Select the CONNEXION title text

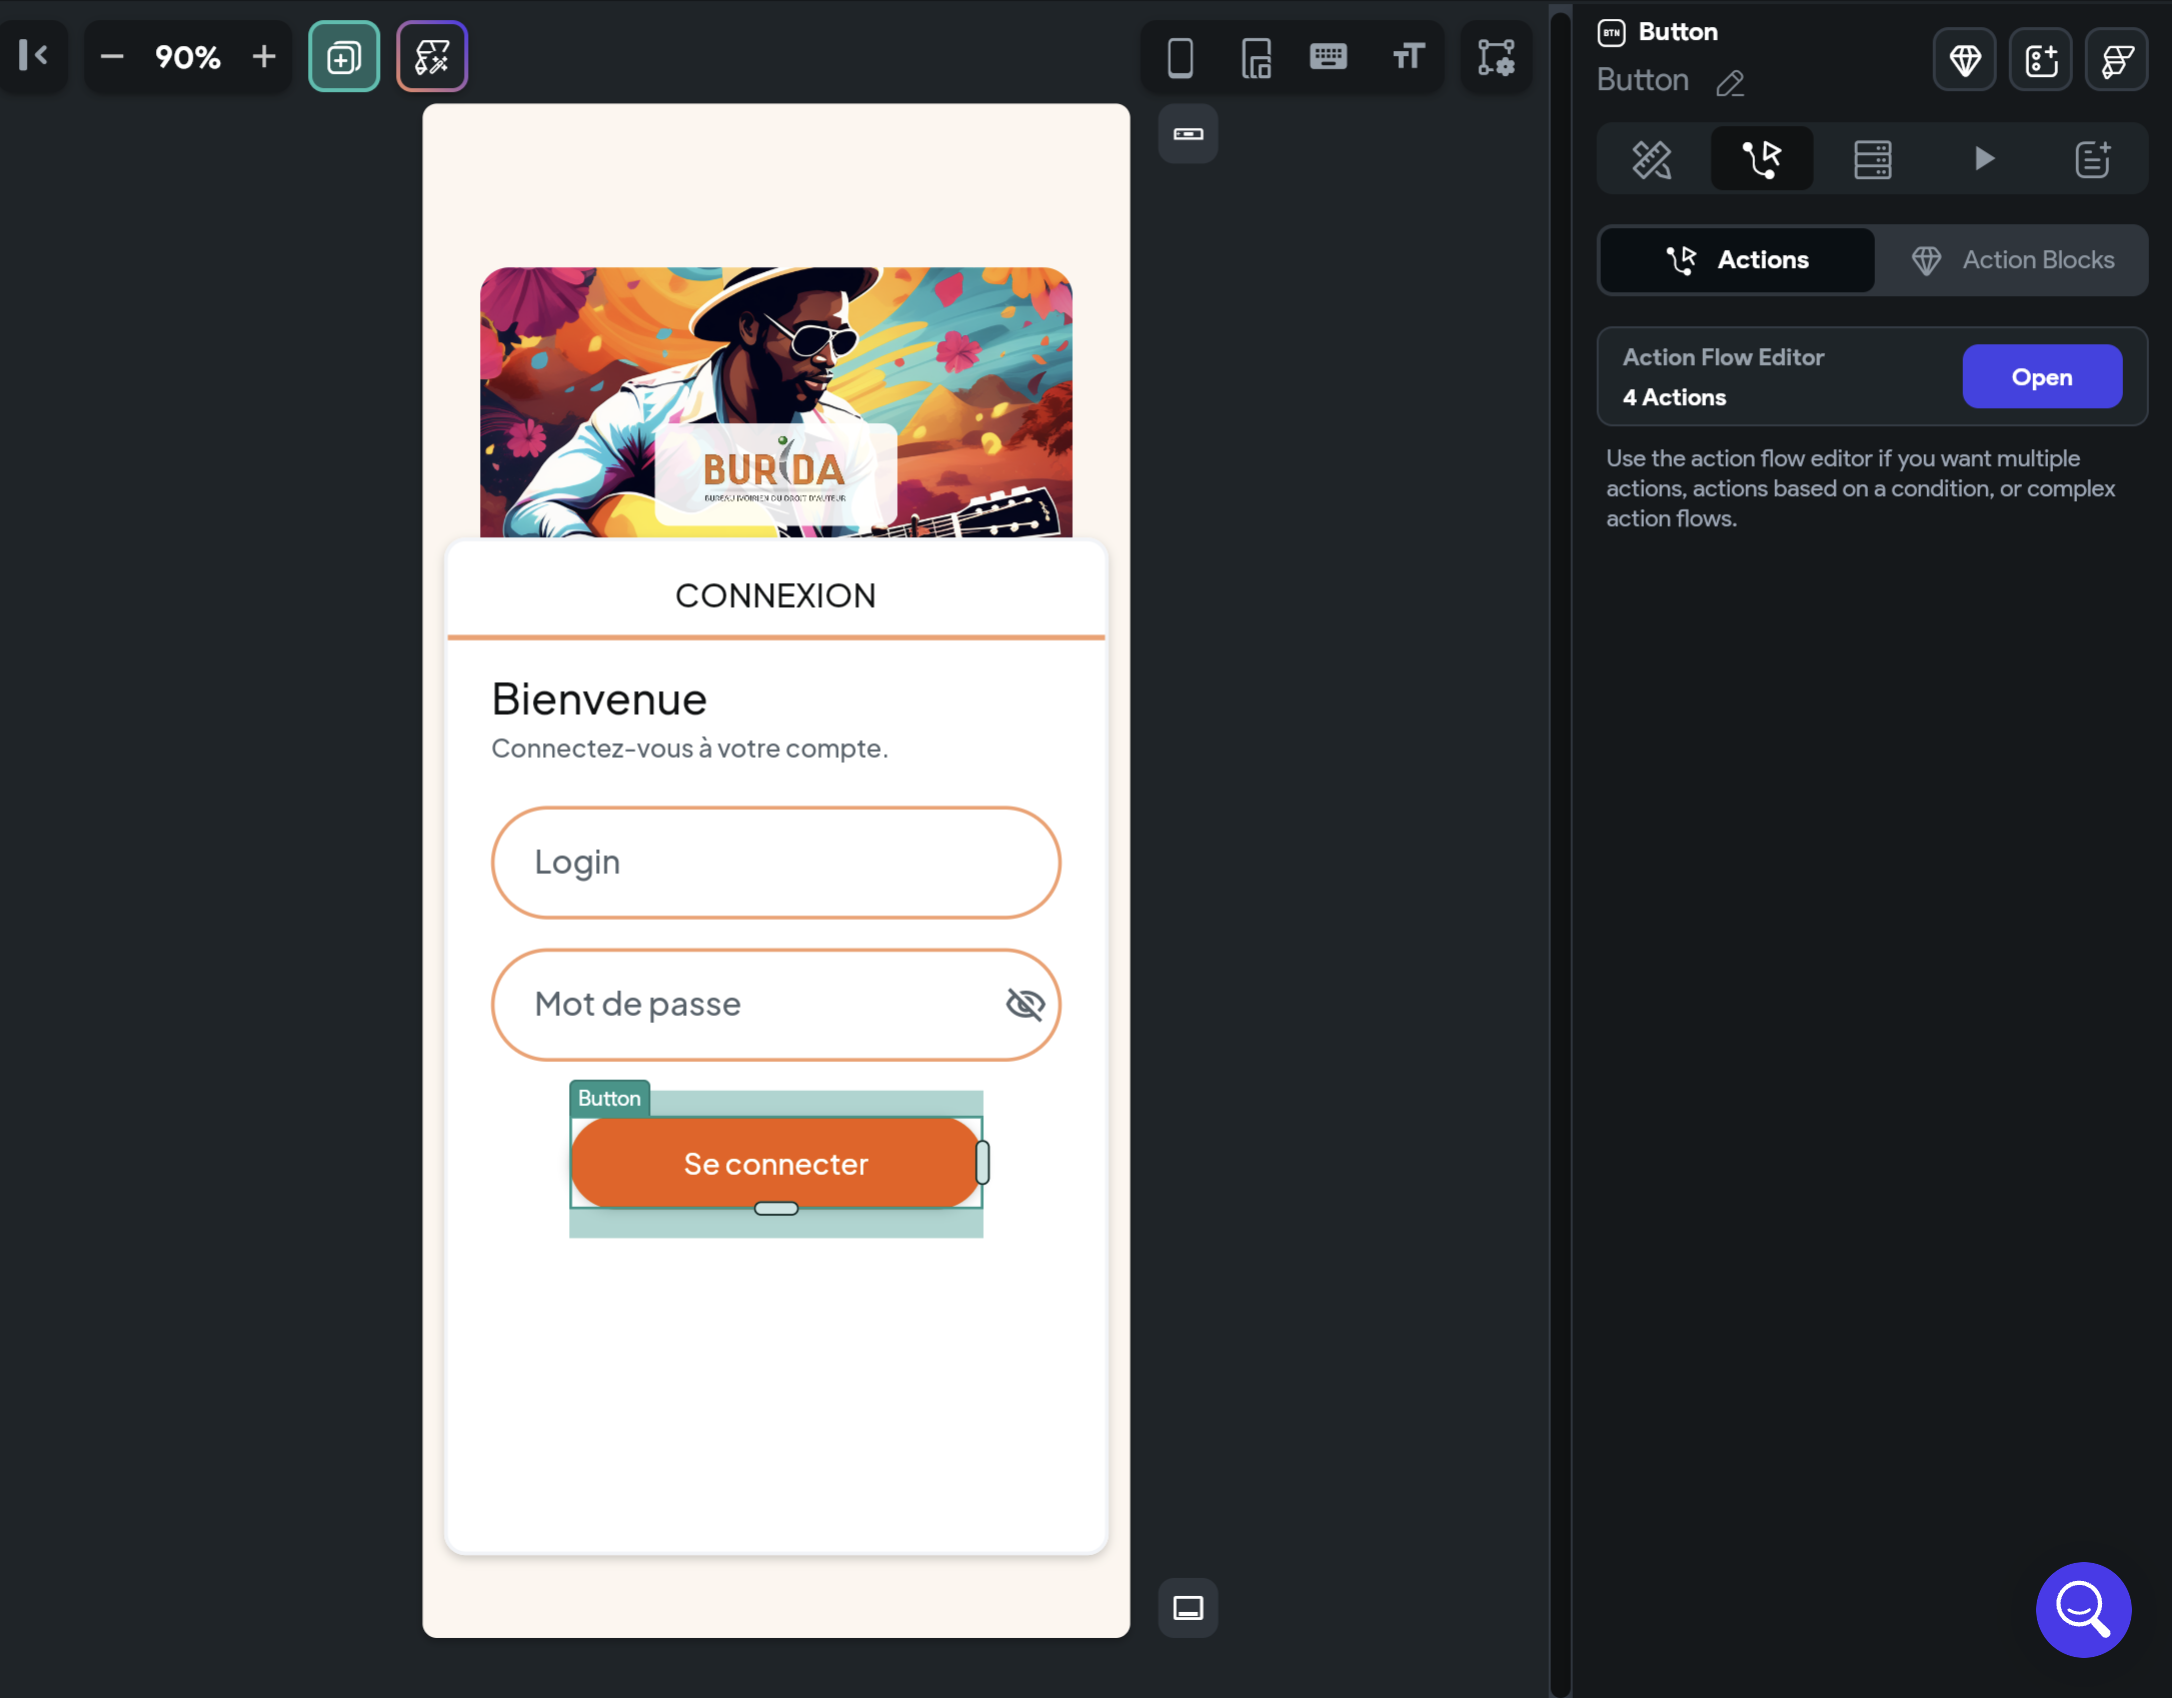tap(775, 596)
